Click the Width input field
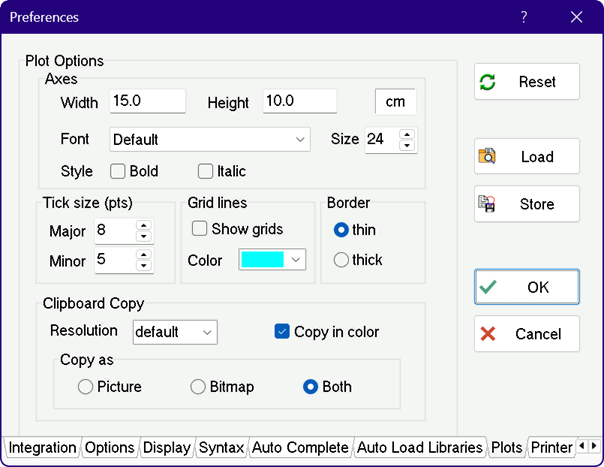Image resolution: width=604 pixels, height=467 pixels. pos(148,102)
